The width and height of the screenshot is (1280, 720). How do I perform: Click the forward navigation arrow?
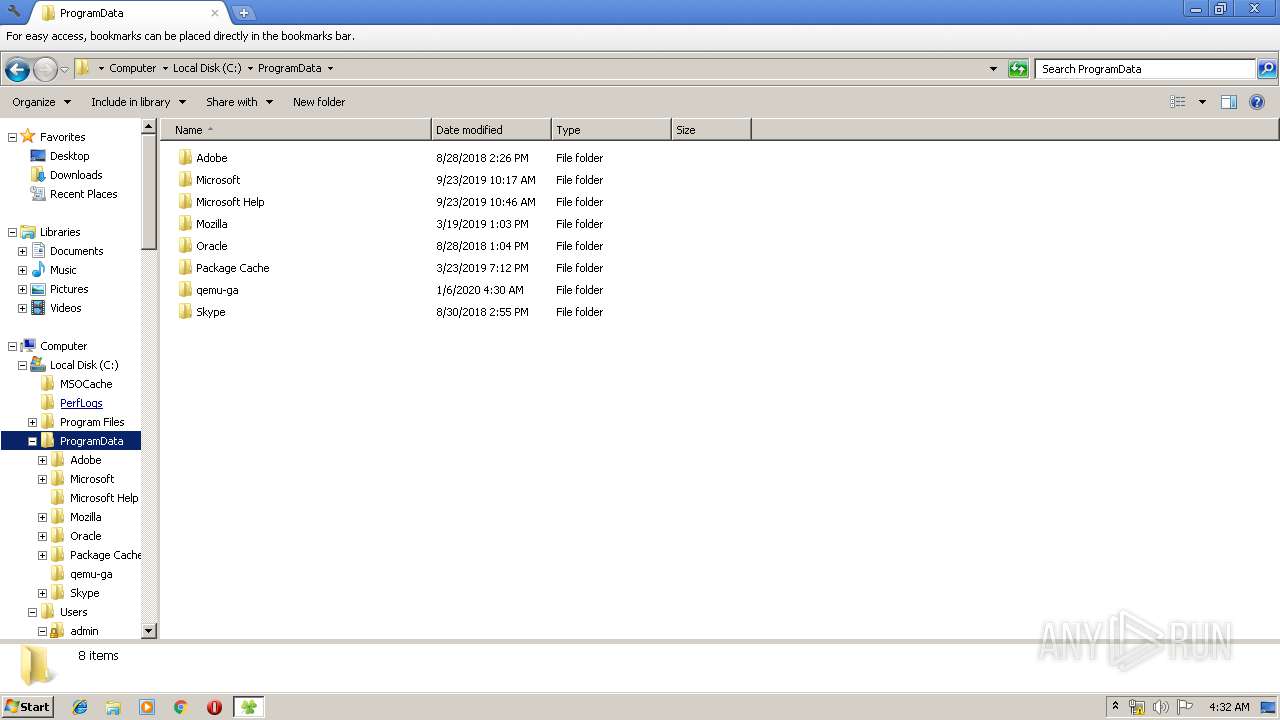pos(45,69)
